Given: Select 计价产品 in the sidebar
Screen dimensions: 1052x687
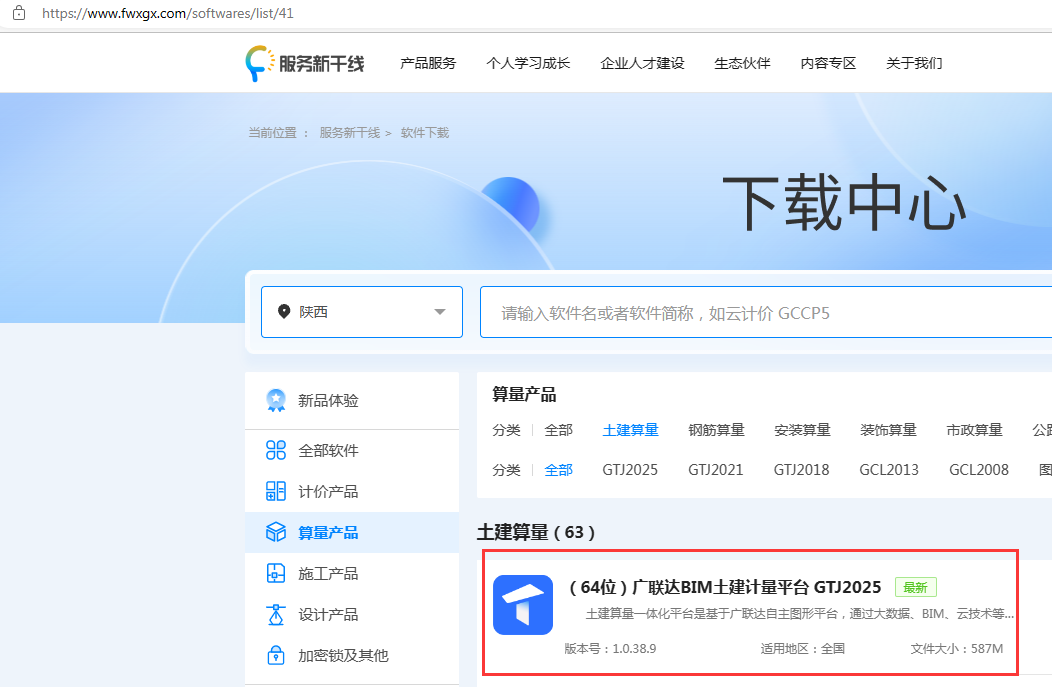Looking at the screenshot, I should tap(352, 491).
